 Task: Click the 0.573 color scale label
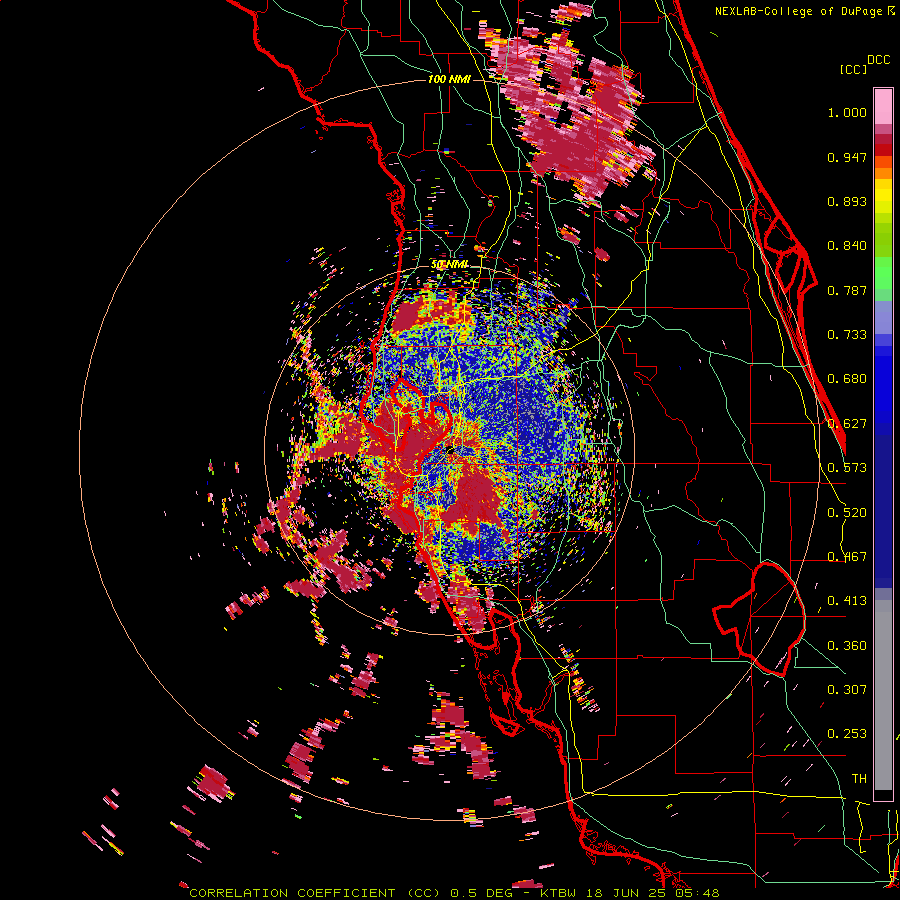tap(847, 468)
